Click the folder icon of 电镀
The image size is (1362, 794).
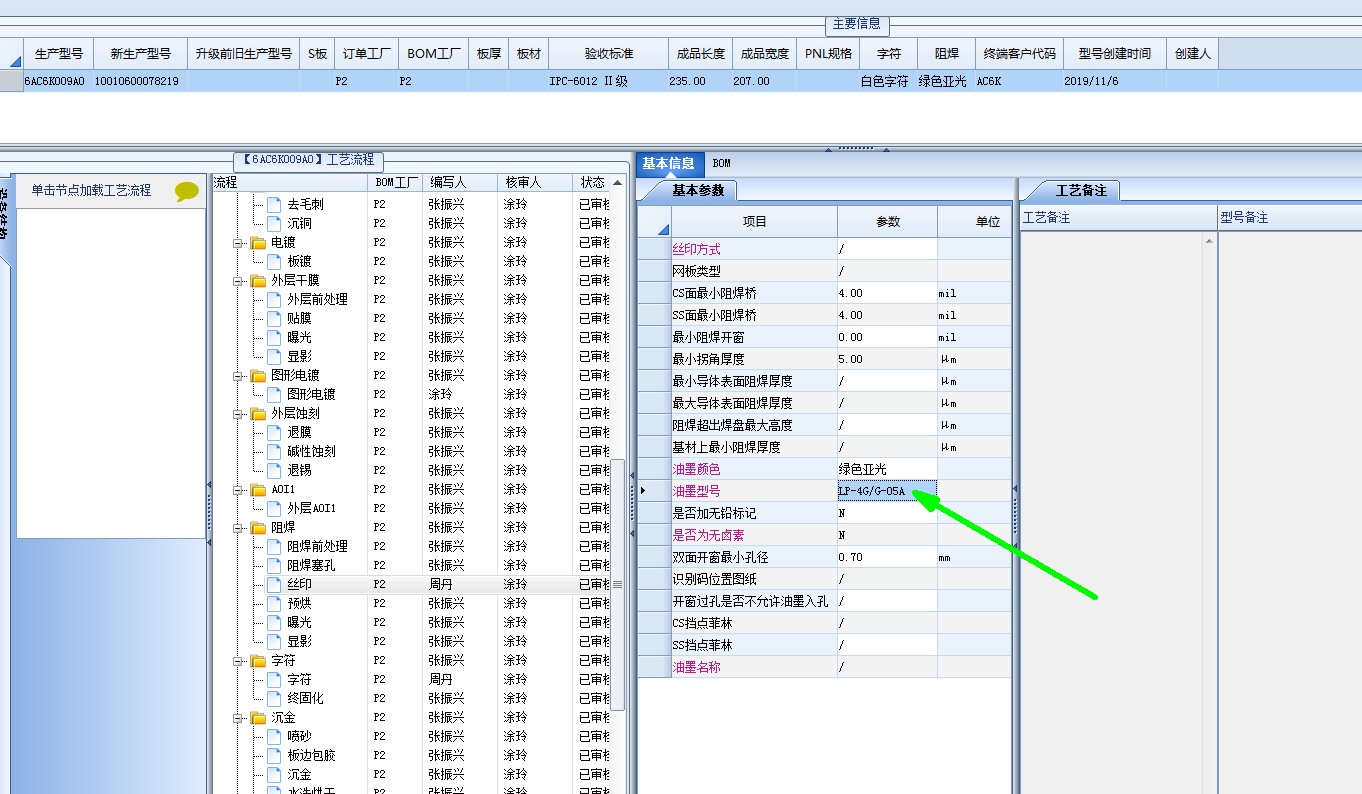coord(258,242)
